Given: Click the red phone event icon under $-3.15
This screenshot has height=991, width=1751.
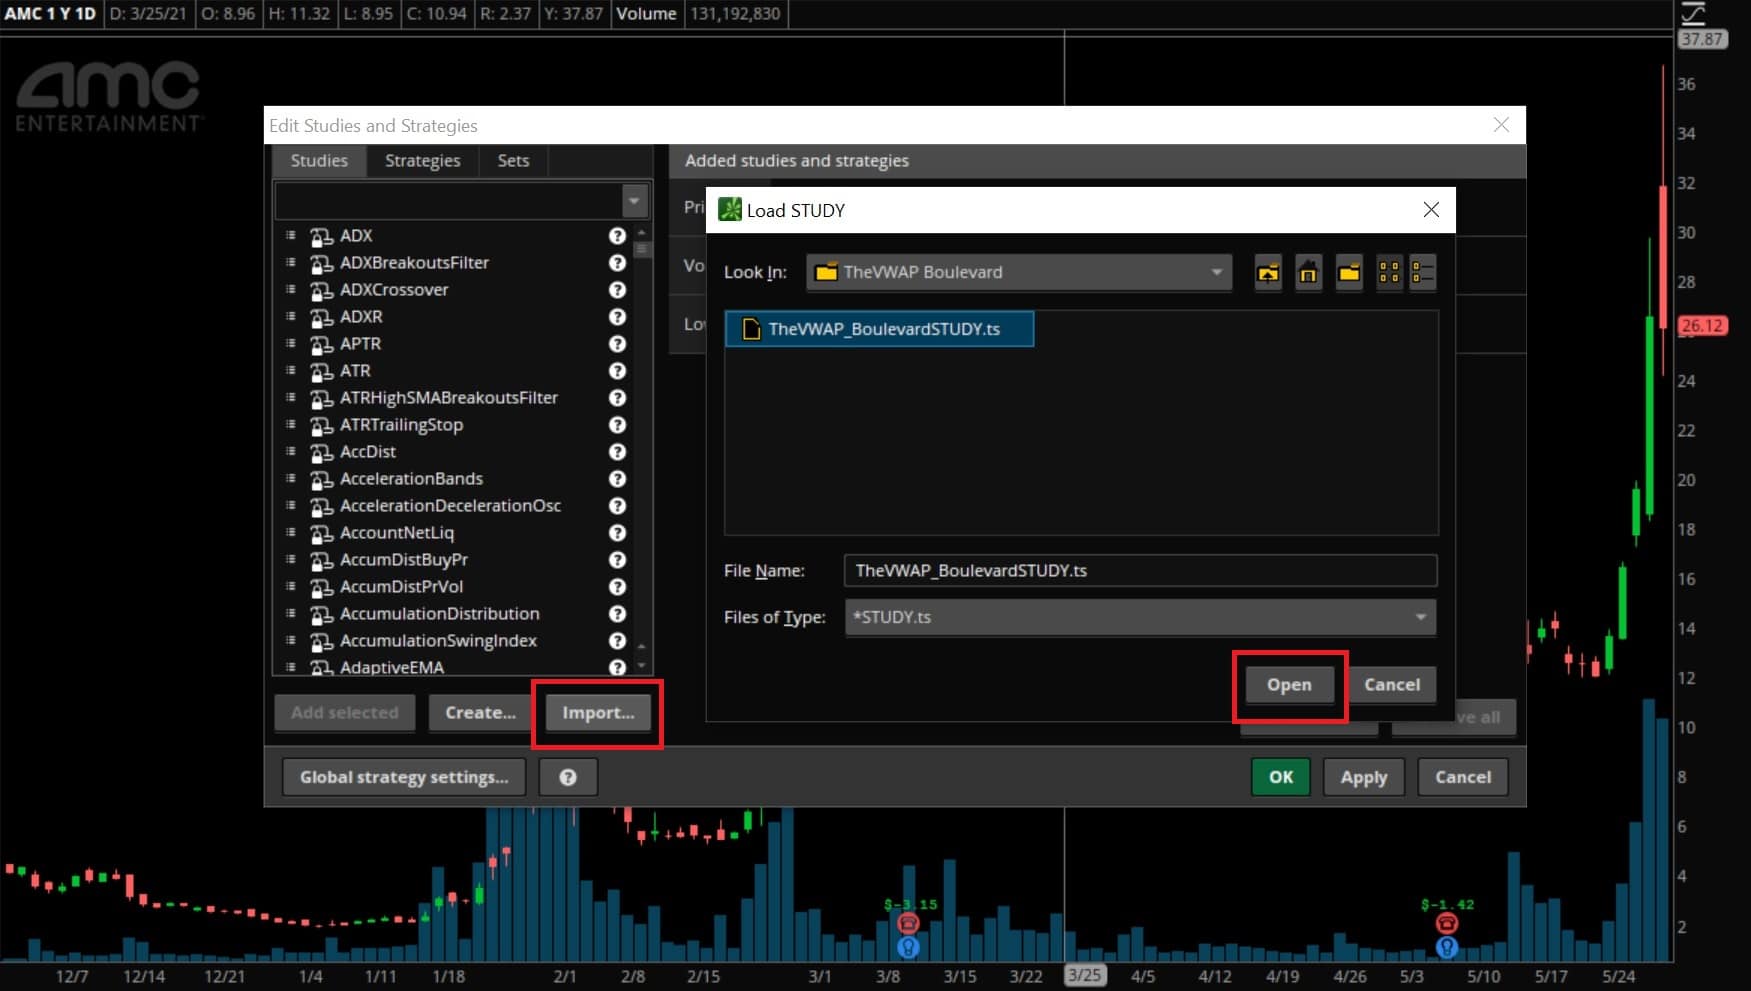Looking at the screenshot, I should 908,923.
